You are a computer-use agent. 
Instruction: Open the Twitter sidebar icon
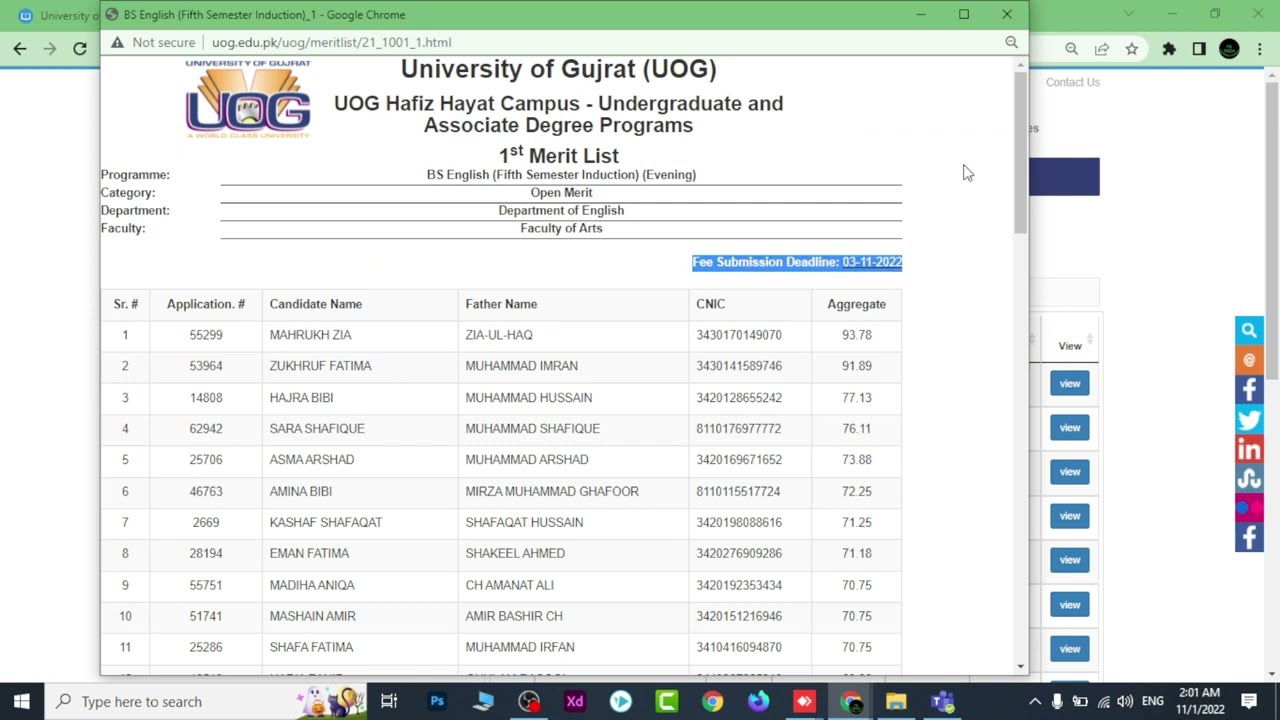[x=1249, y=419]
